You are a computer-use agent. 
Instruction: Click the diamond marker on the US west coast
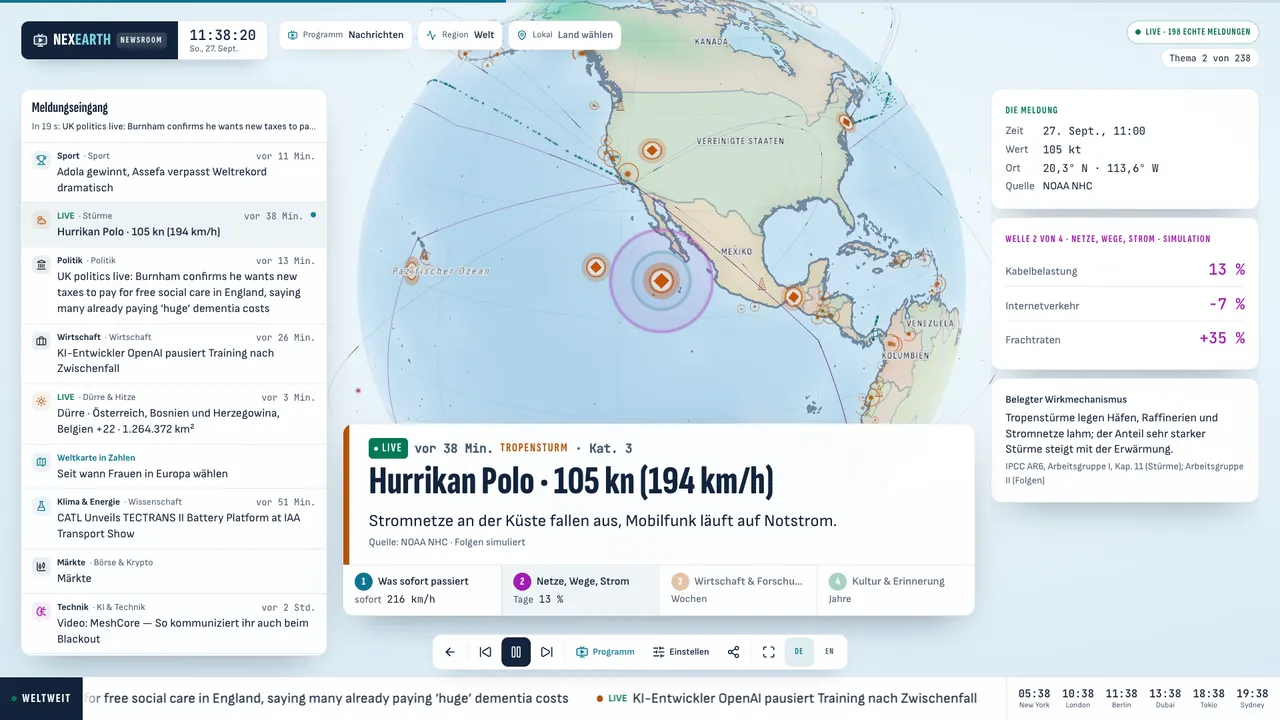pos(652,150)
